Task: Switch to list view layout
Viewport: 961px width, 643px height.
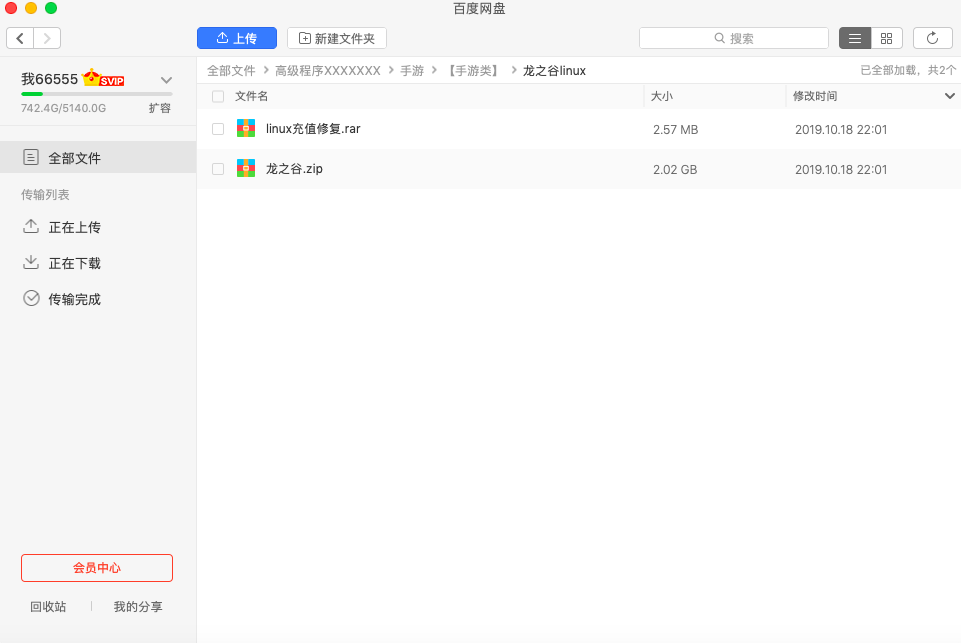Action: click(855, 38)
